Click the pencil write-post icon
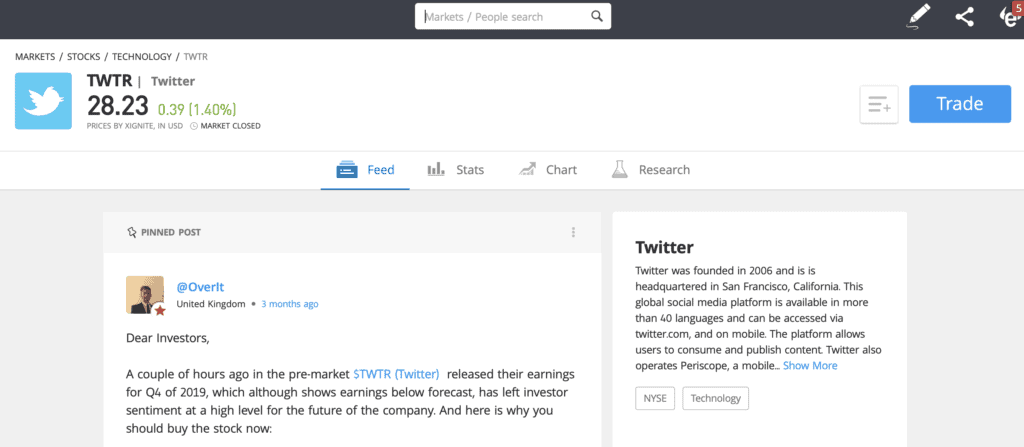Viewport: 1024px width, 447px height. coord(919,16)
